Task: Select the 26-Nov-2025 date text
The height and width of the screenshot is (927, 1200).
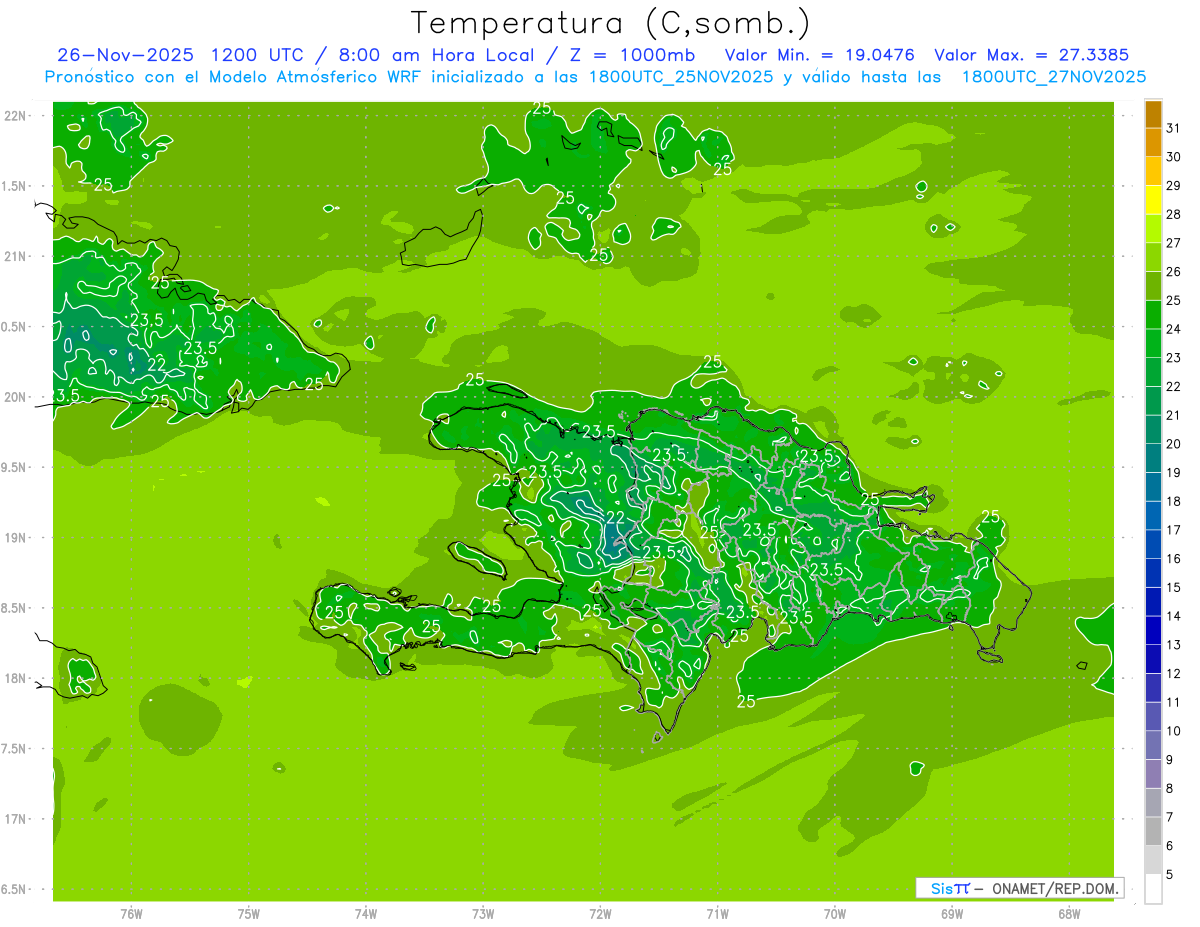Action: coord(124,55)
